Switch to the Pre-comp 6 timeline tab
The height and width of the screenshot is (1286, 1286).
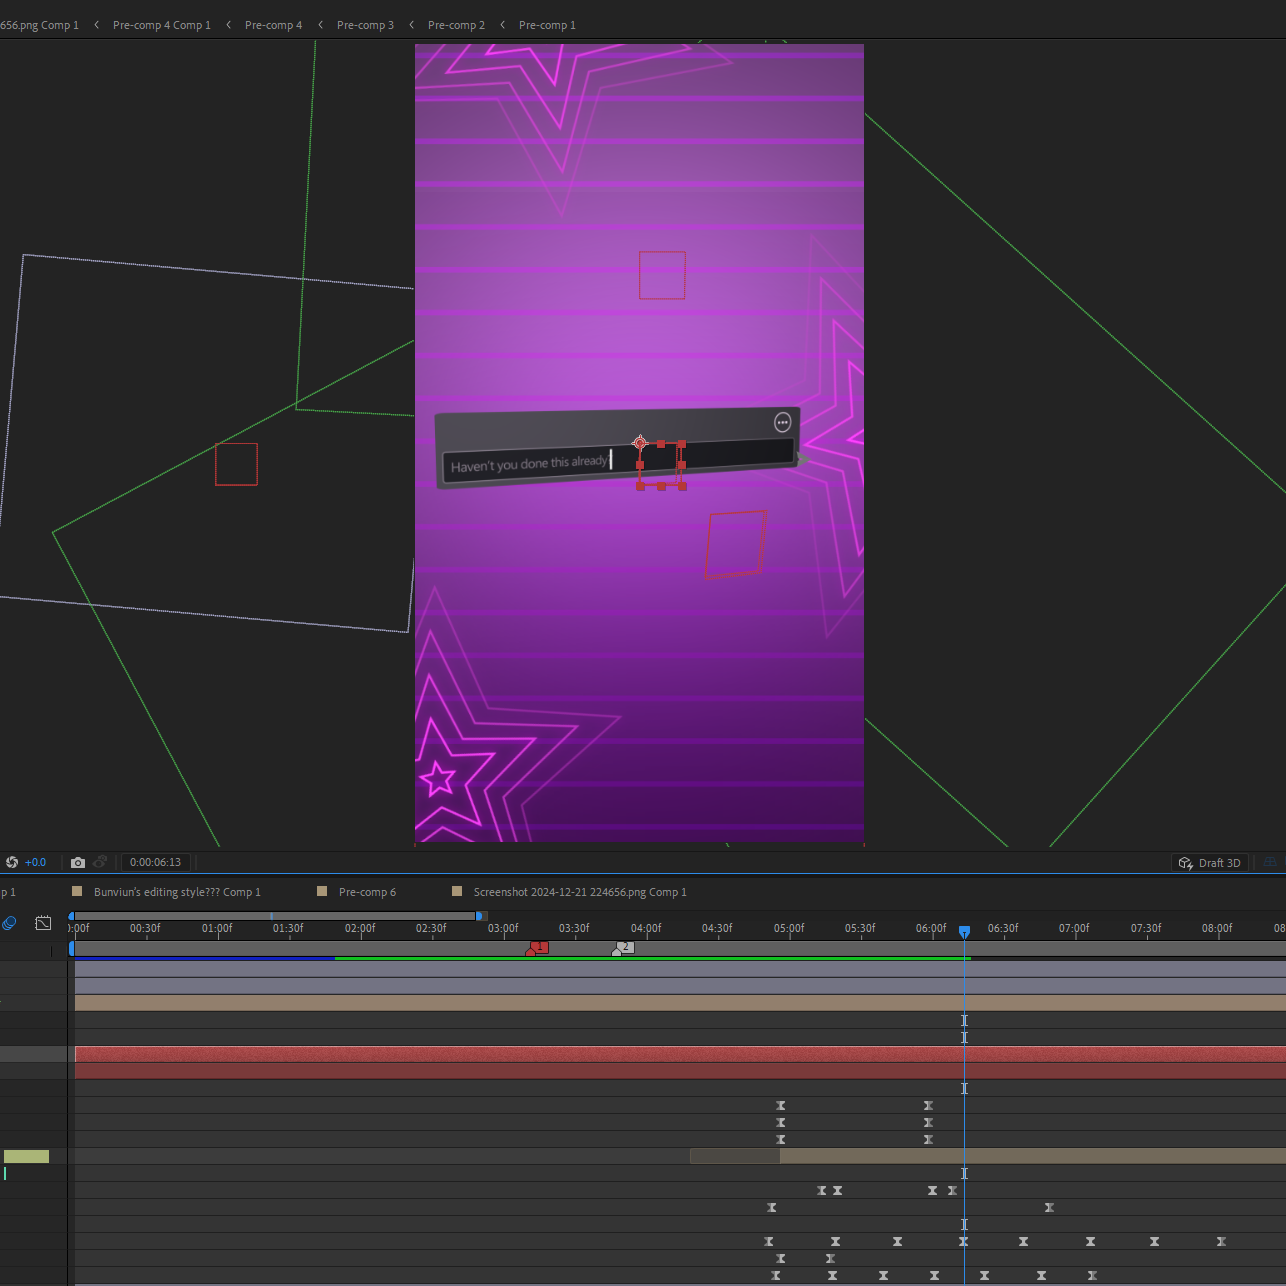tap(367, 892)
